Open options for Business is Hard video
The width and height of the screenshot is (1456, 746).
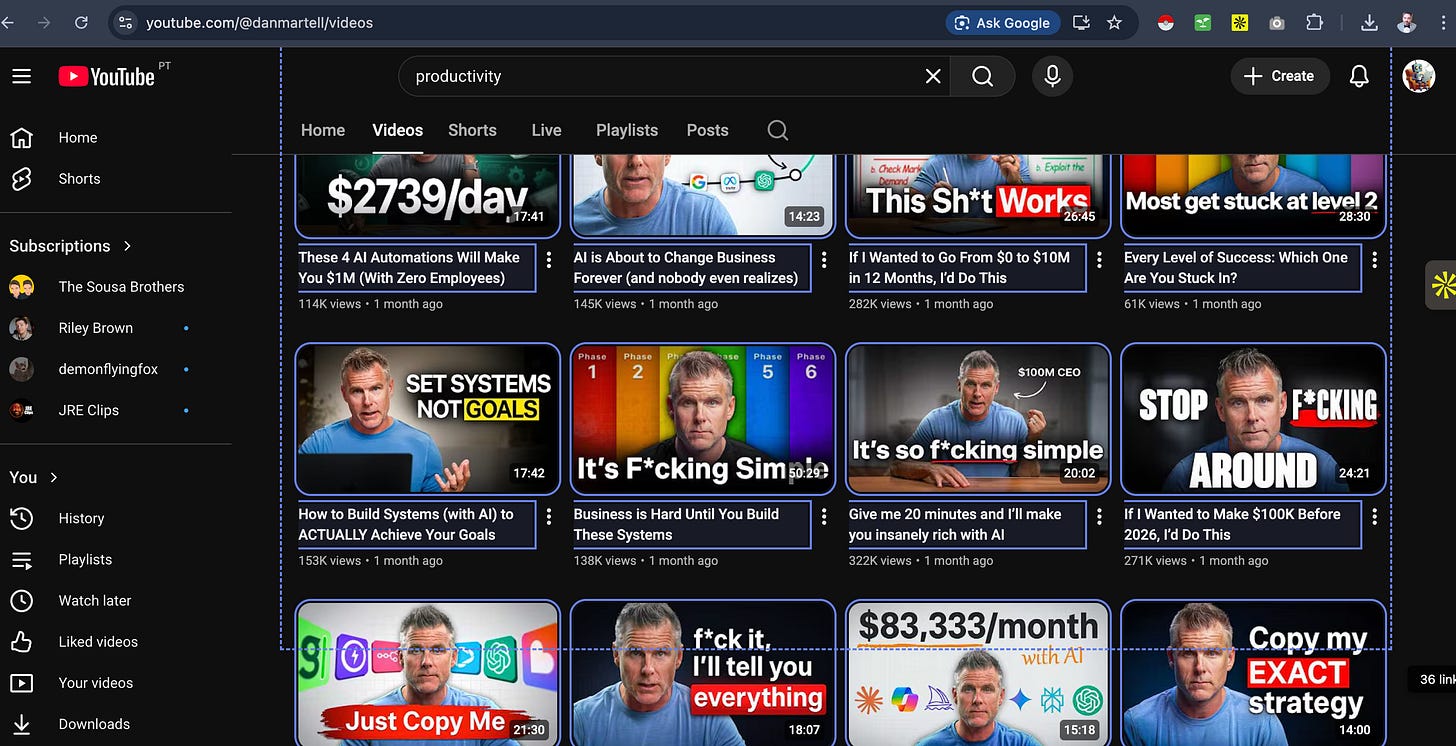click(x=824, y=516)
